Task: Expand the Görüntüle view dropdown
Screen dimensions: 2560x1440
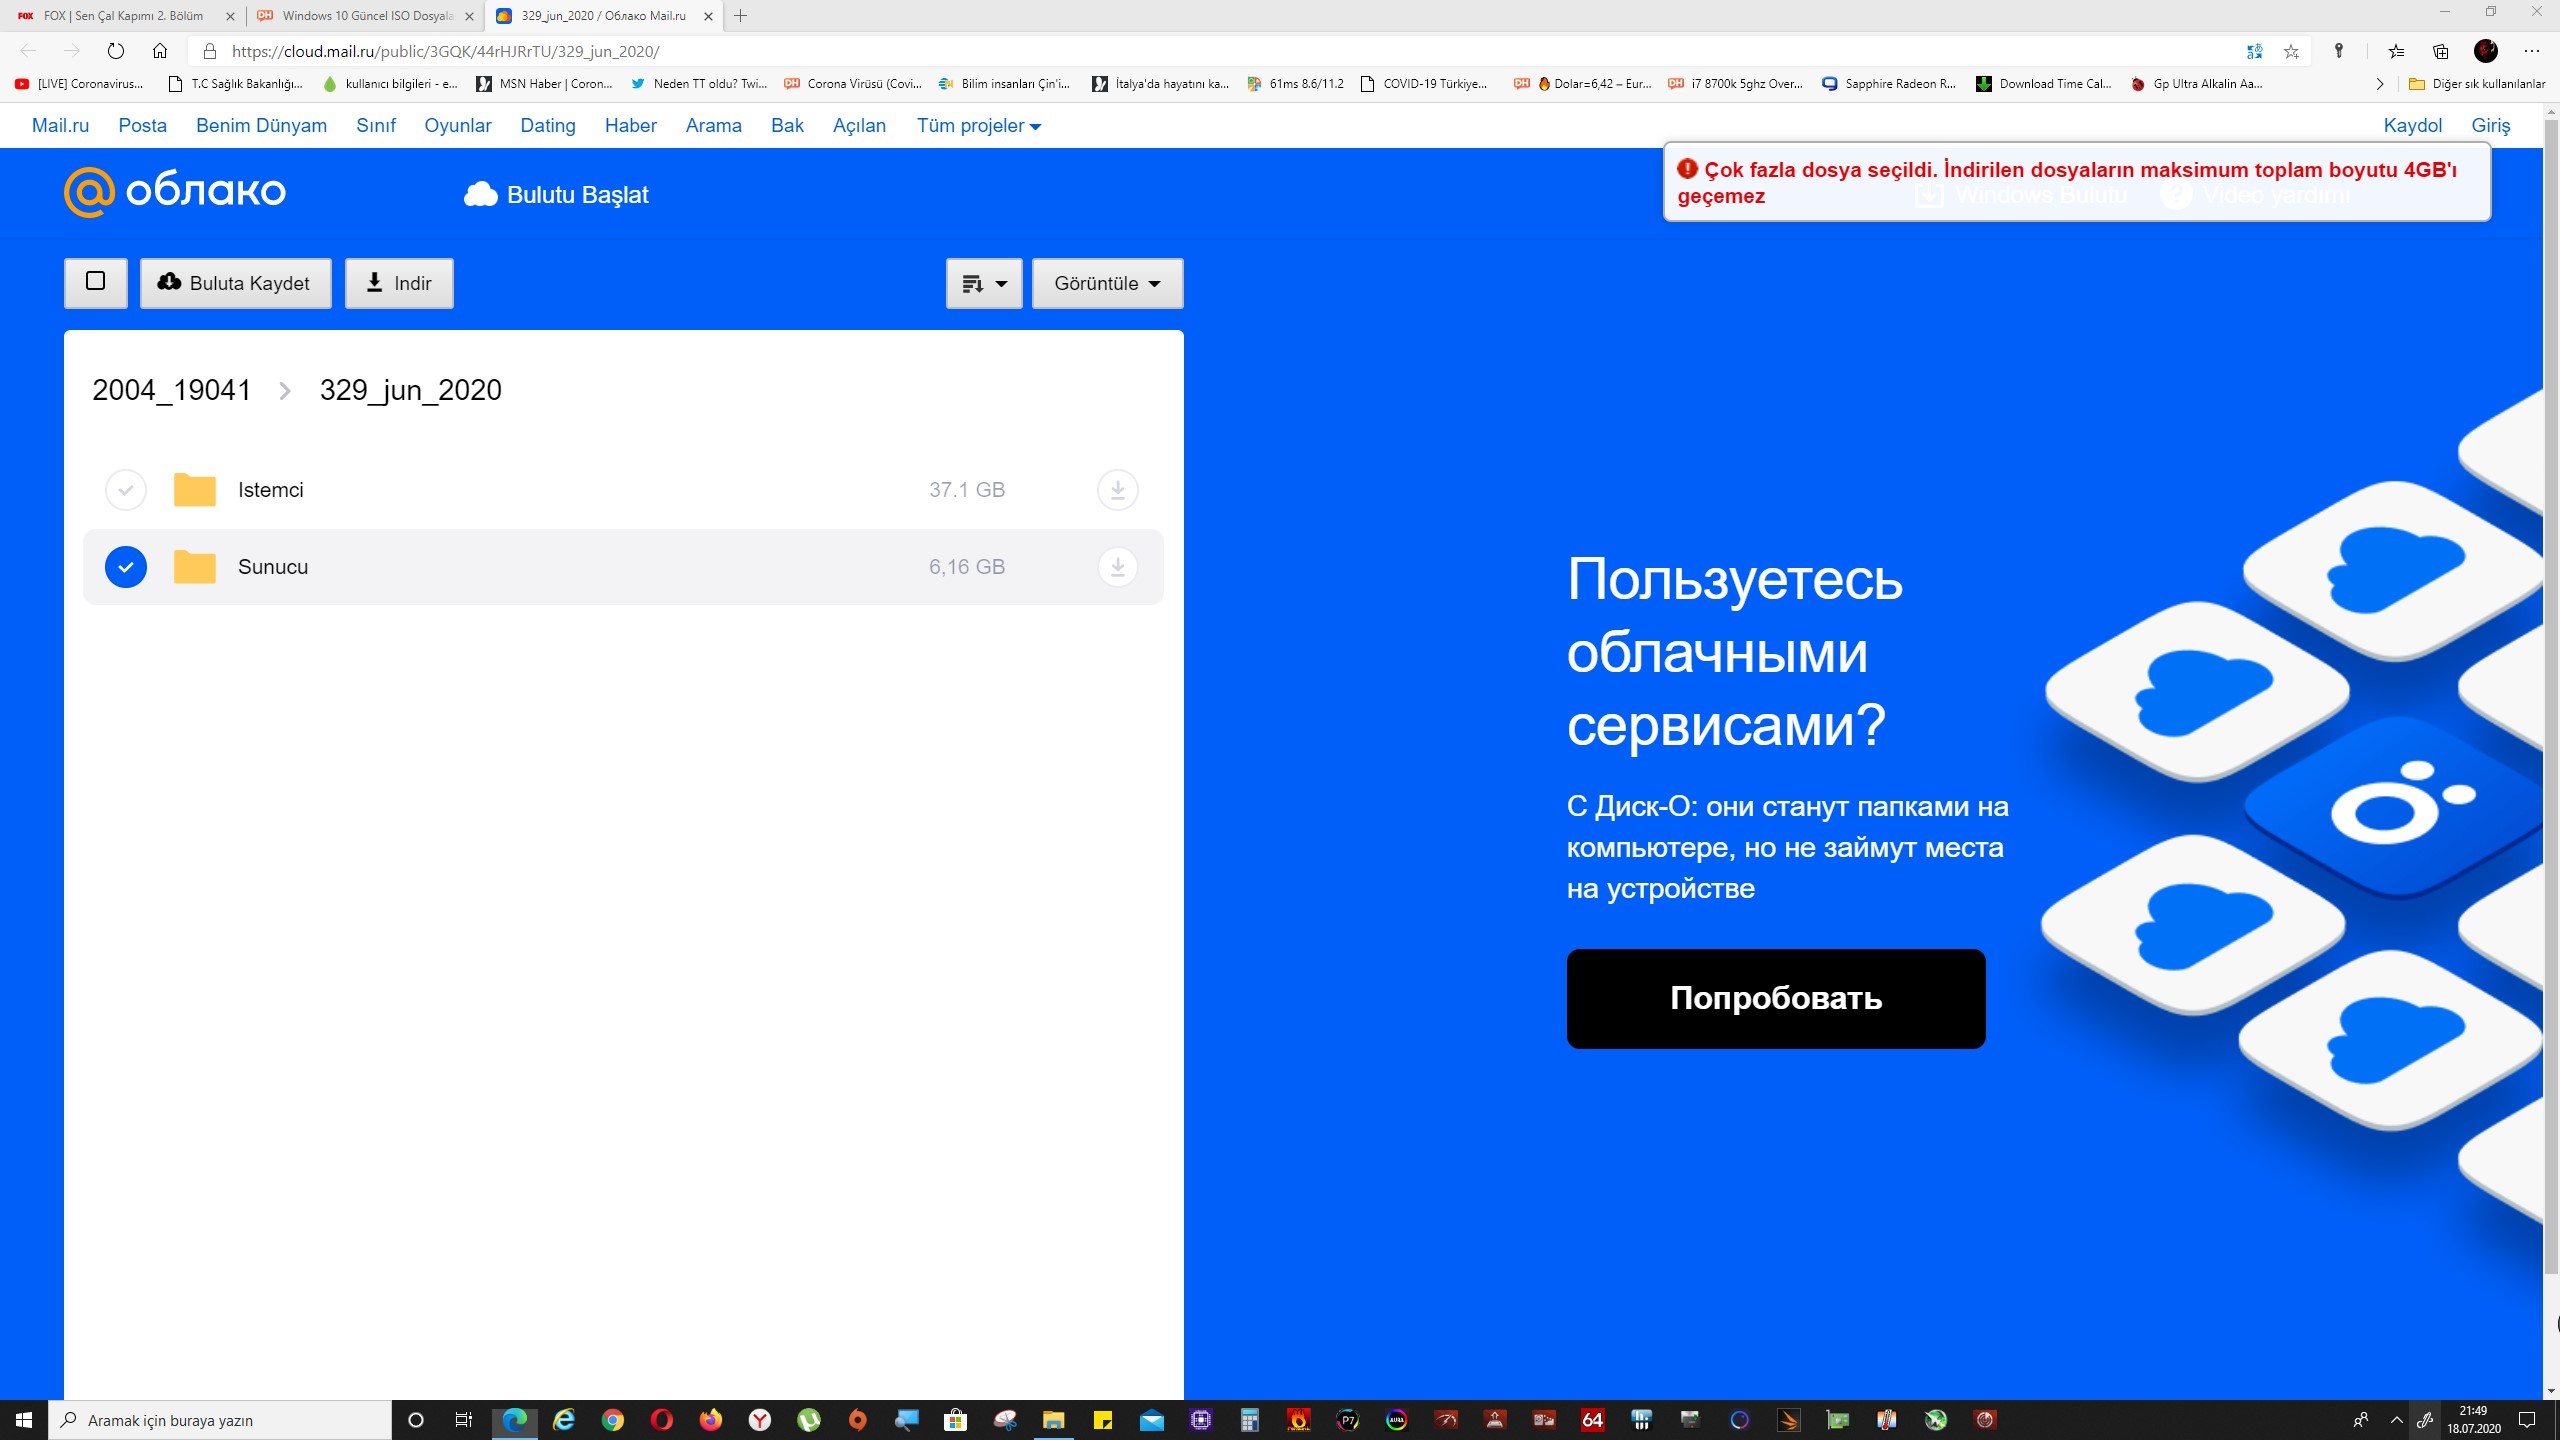Action: tap(1107, 283)
